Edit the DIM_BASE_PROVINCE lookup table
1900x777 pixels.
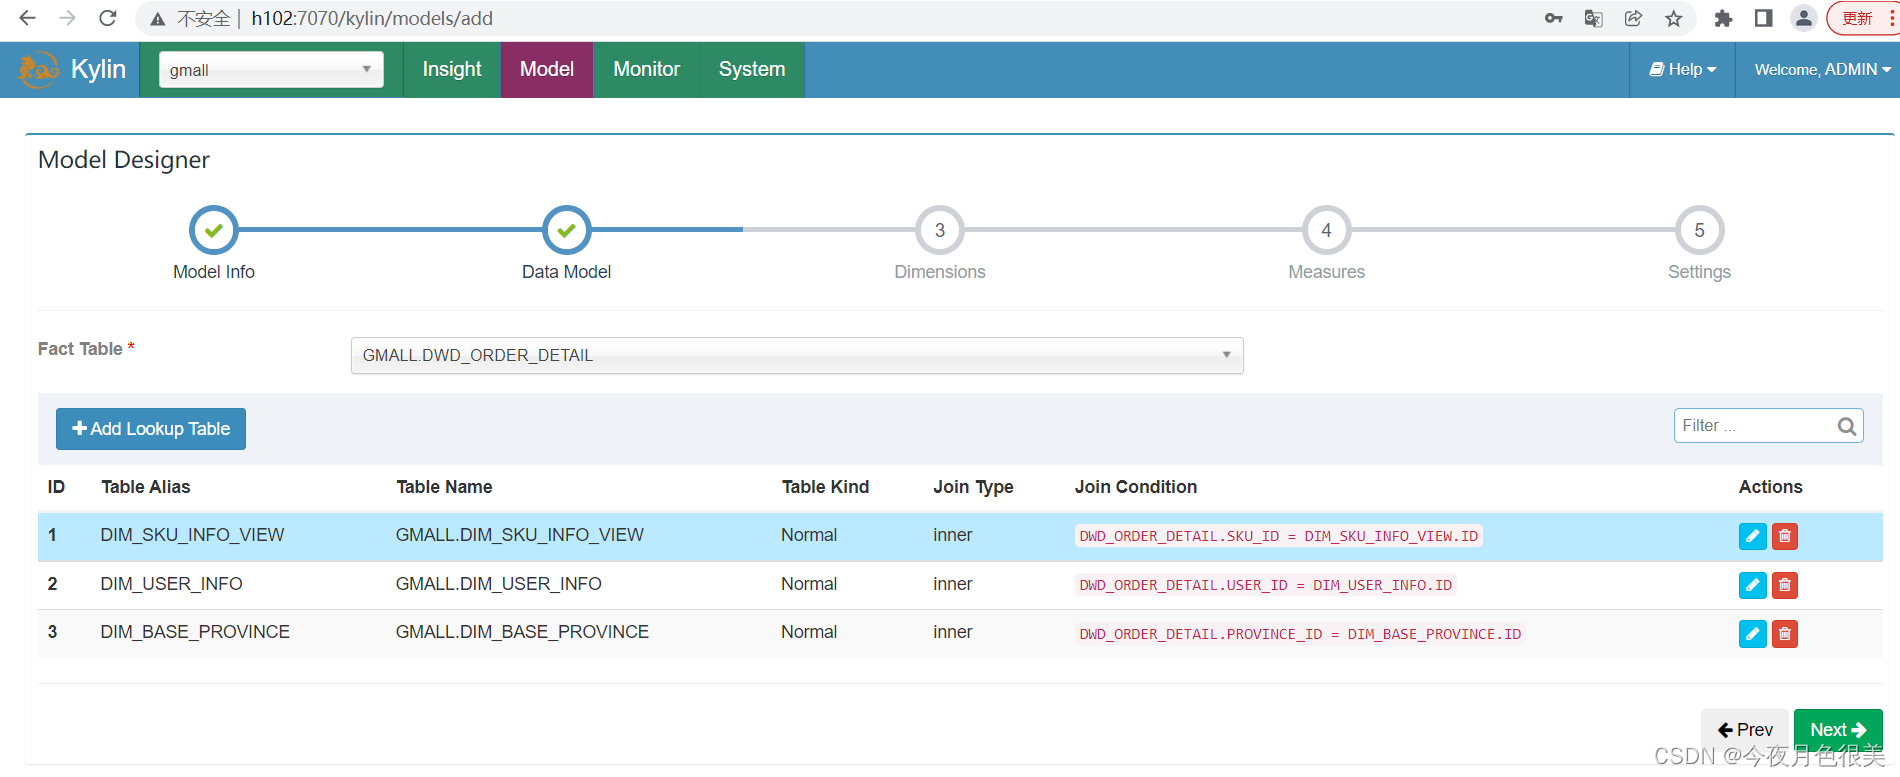tap(1752, 634)
